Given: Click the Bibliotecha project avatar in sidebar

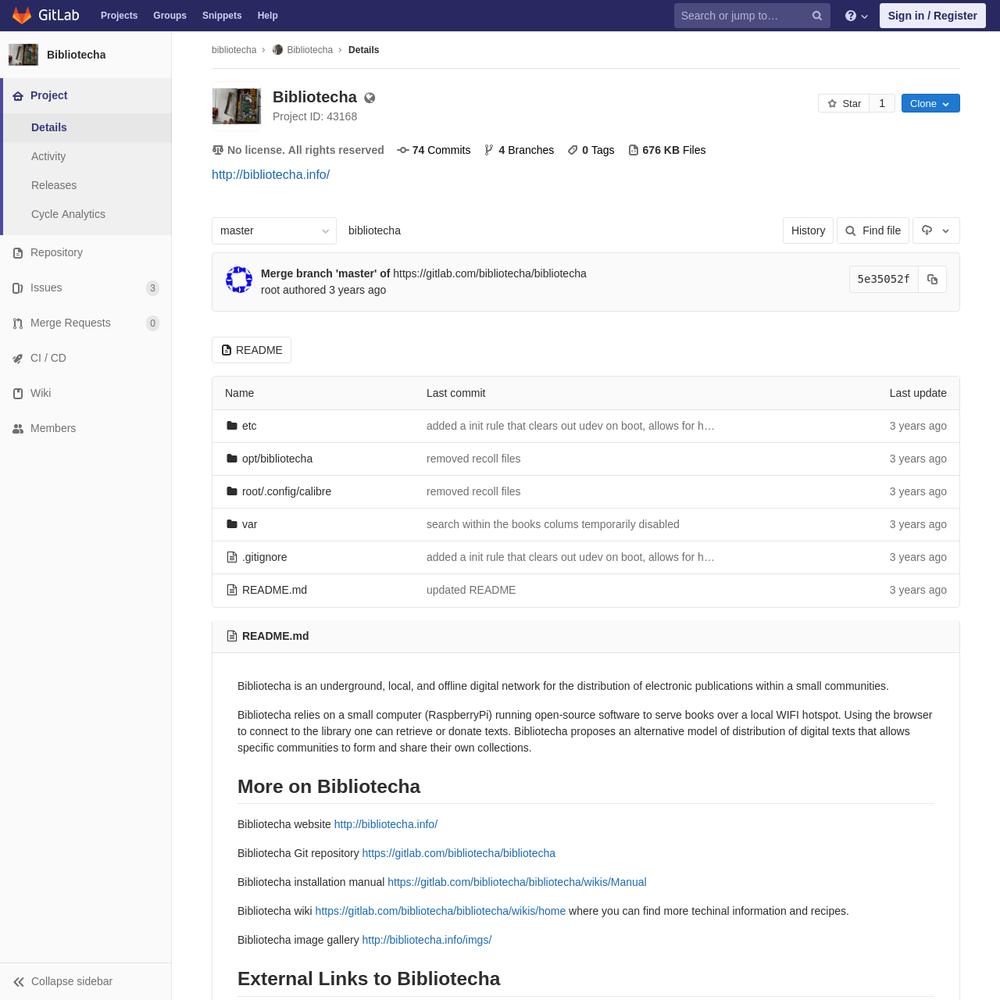Looking at the screenshot, I should (x=23, y=55).
